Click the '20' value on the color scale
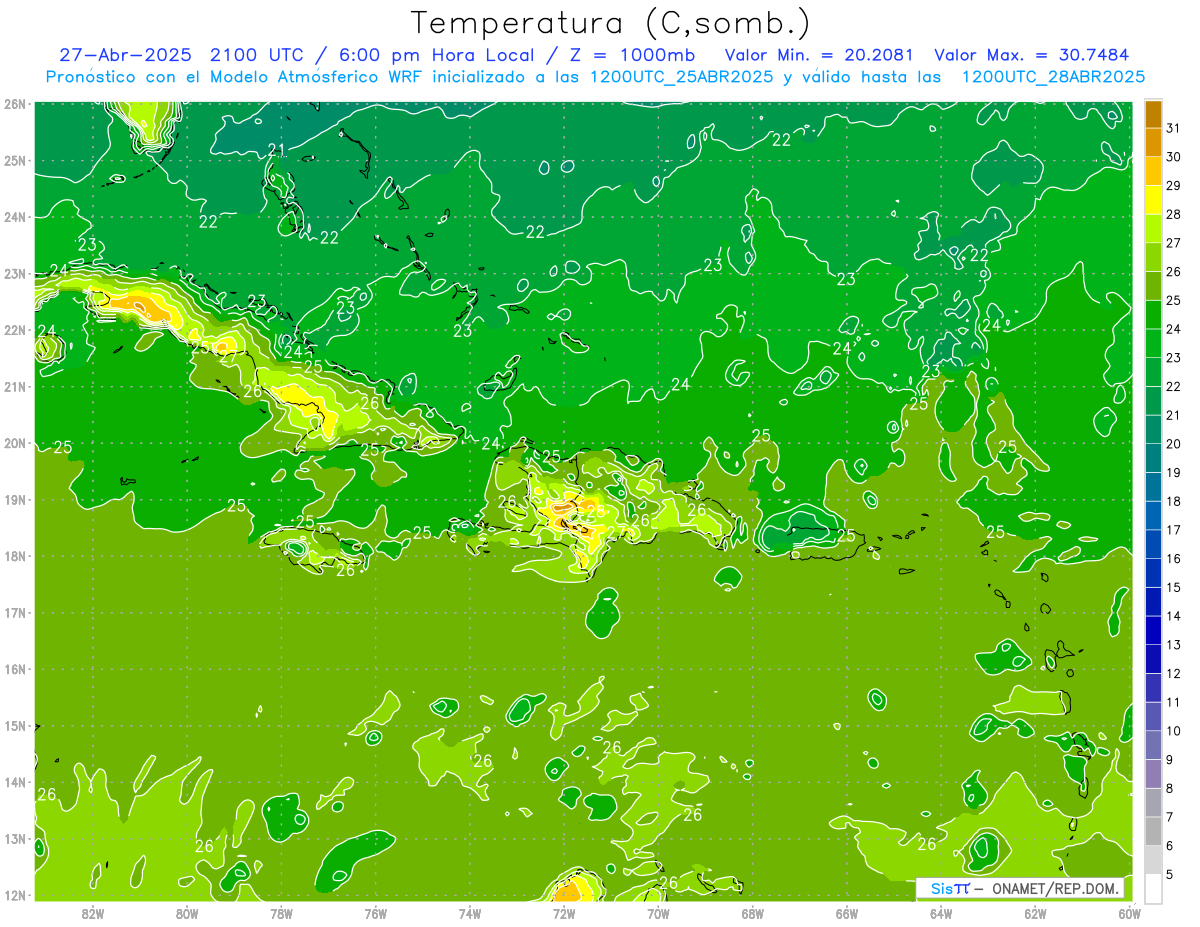1200x927 pixels. pyautogui.click(x=1174, y=444)
